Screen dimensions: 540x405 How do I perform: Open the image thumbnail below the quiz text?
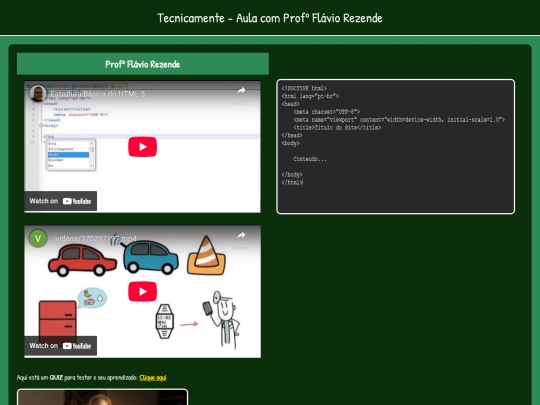pyautogui.click(x=102, y=397)
